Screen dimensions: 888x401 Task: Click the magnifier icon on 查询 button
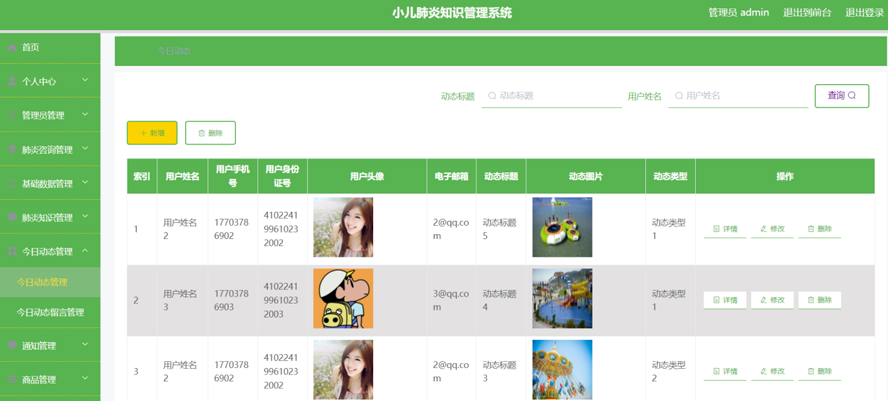coord(852,96)
